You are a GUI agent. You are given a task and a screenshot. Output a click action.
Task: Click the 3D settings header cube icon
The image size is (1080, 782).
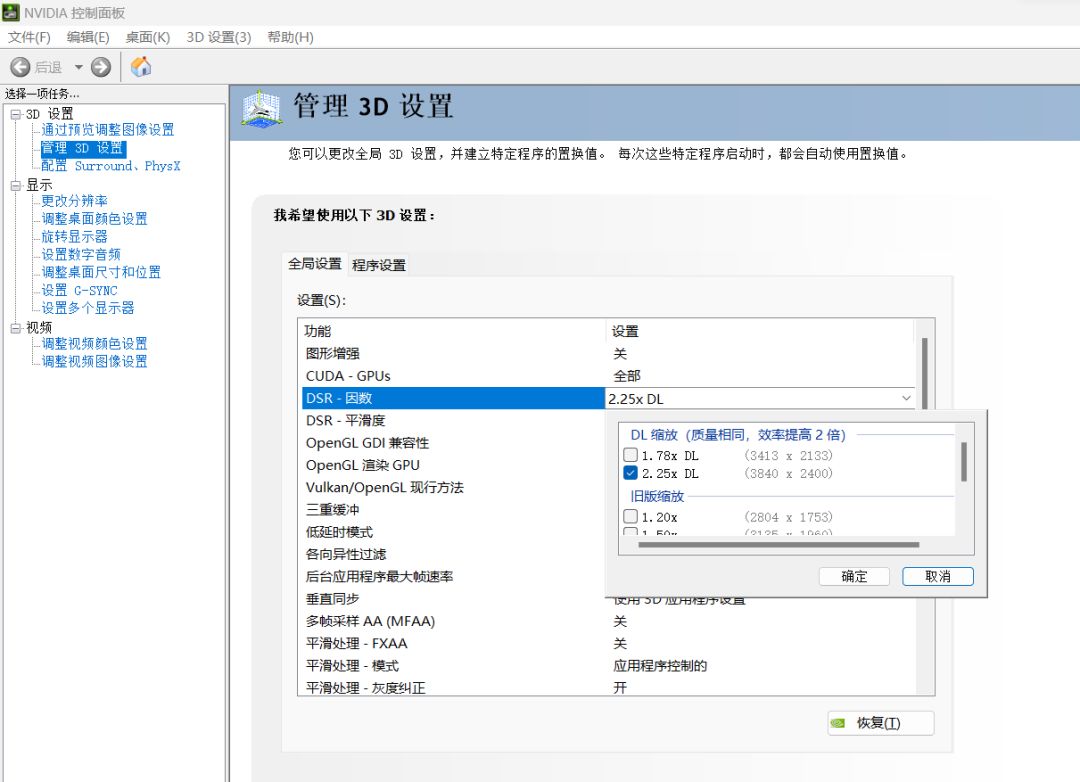tap(262, 108)
